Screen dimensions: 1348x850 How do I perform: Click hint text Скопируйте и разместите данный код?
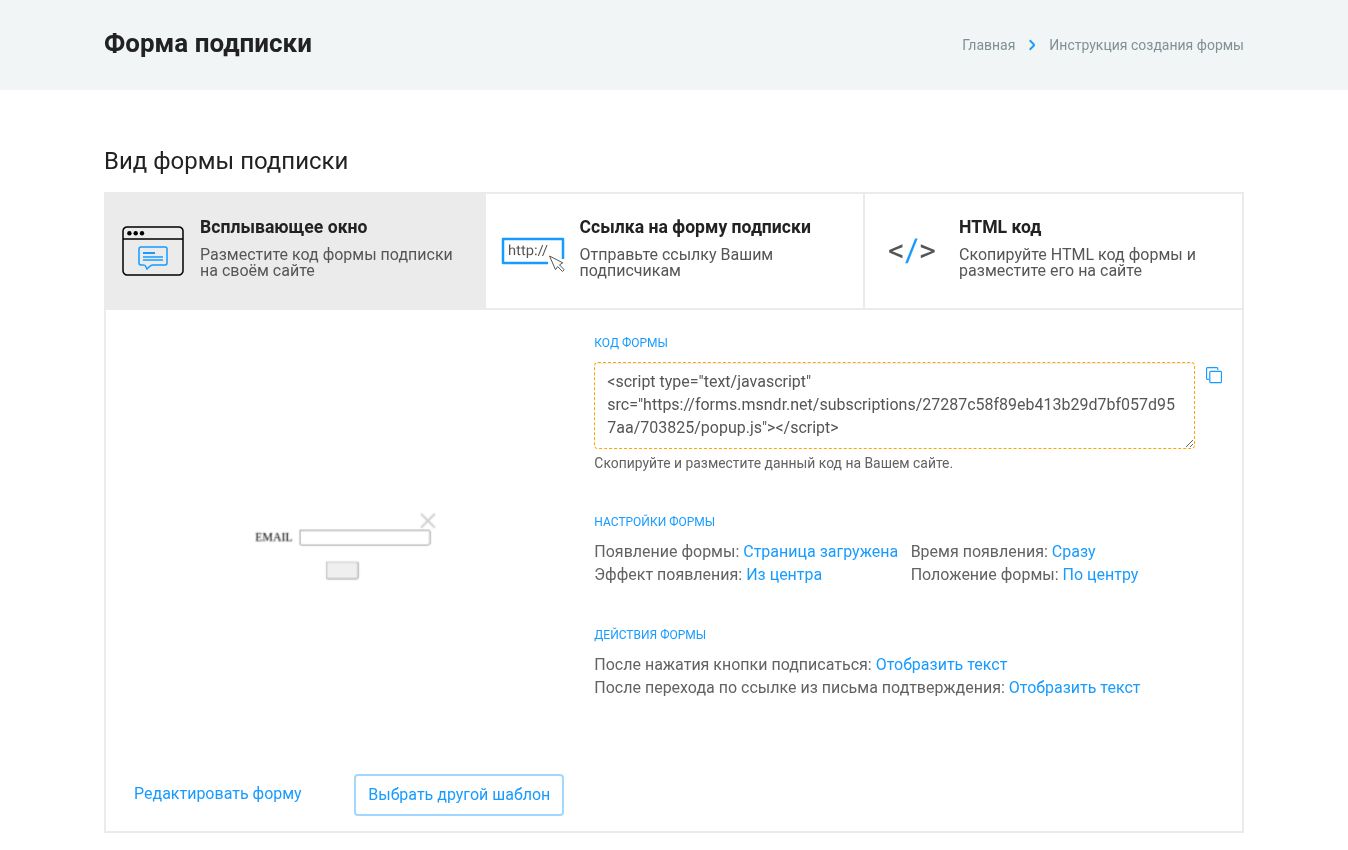click(x=773, y=464)
